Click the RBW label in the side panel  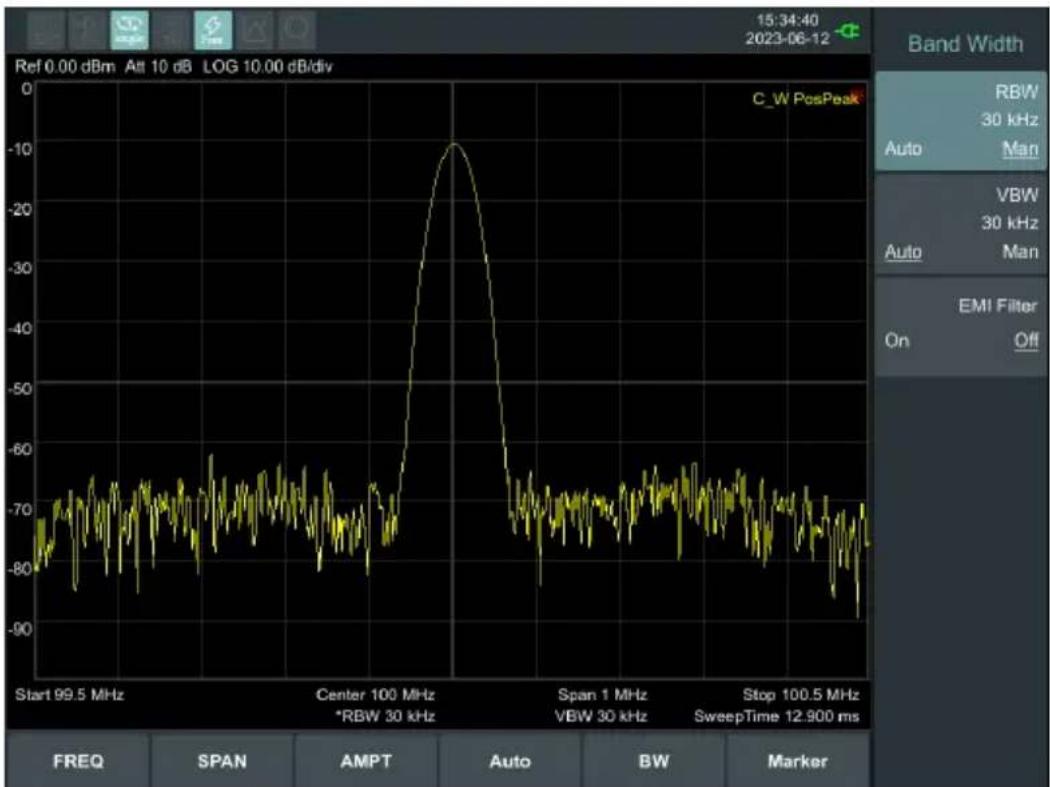pyautogui.click(x=1017, y=92)
